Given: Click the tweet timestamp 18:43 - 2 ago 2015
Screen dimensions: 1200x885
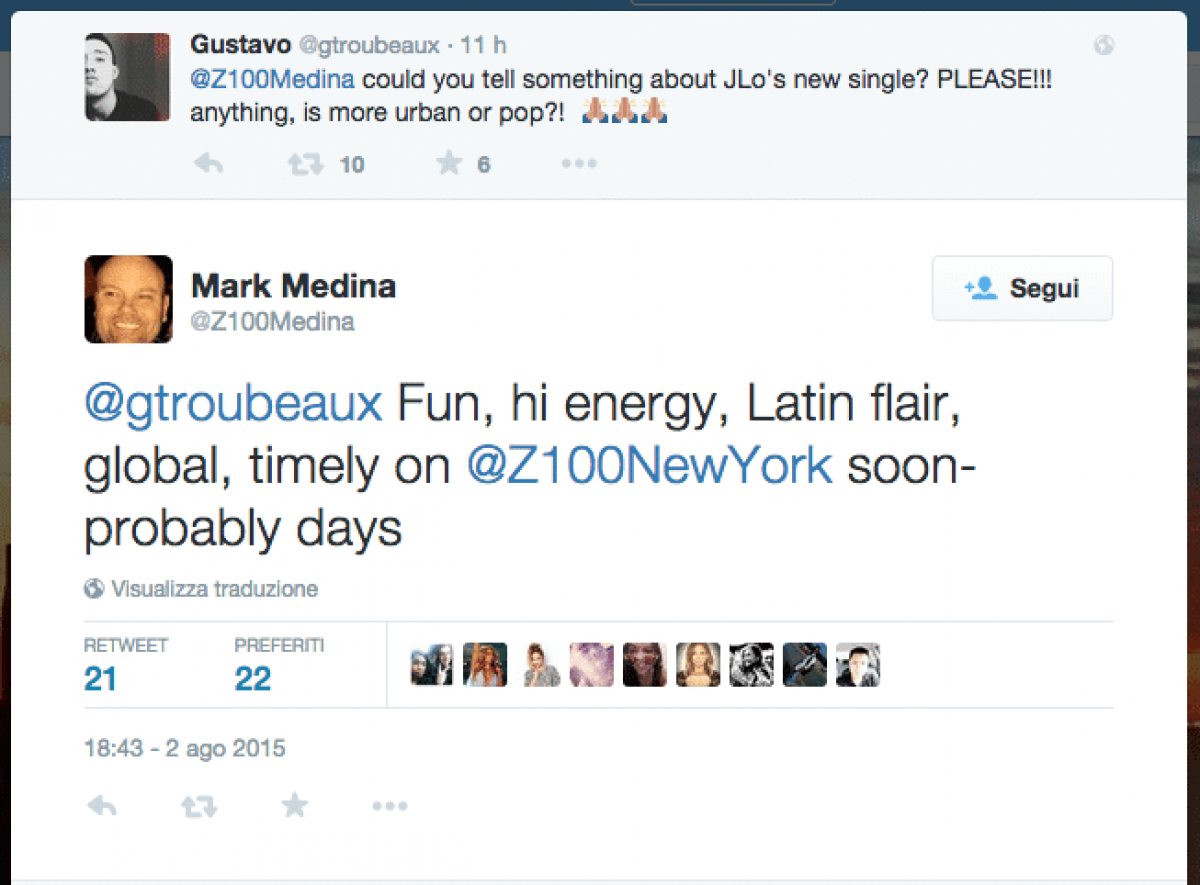Looking at the screenshot, I should (x=185, y=748).
